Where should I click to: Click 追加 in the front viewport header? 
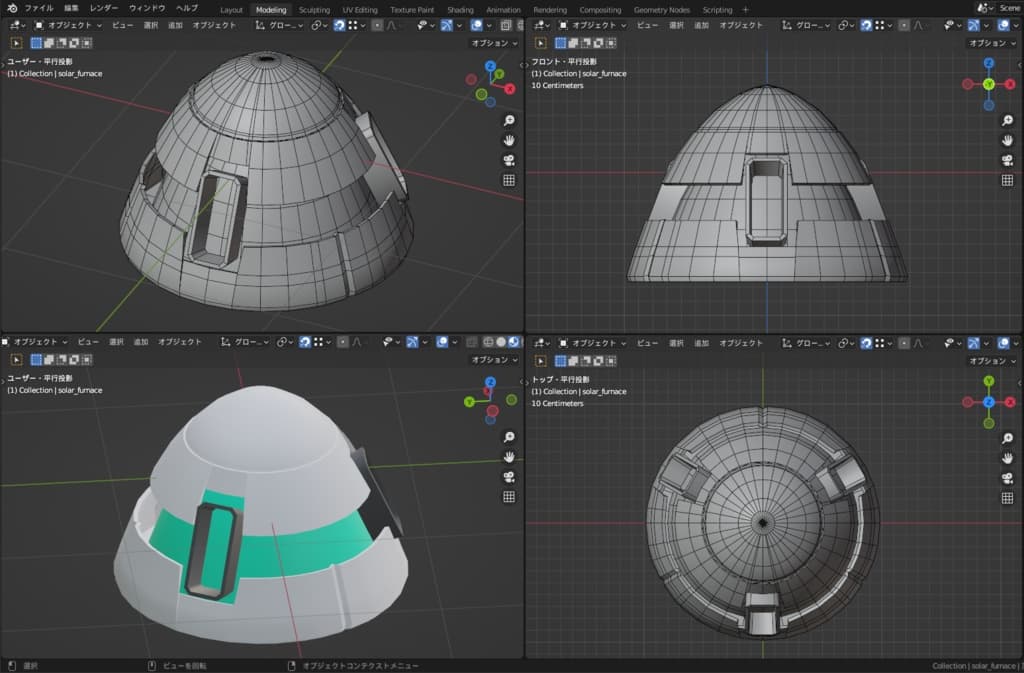pyautogui.click(x=703, y=25)
